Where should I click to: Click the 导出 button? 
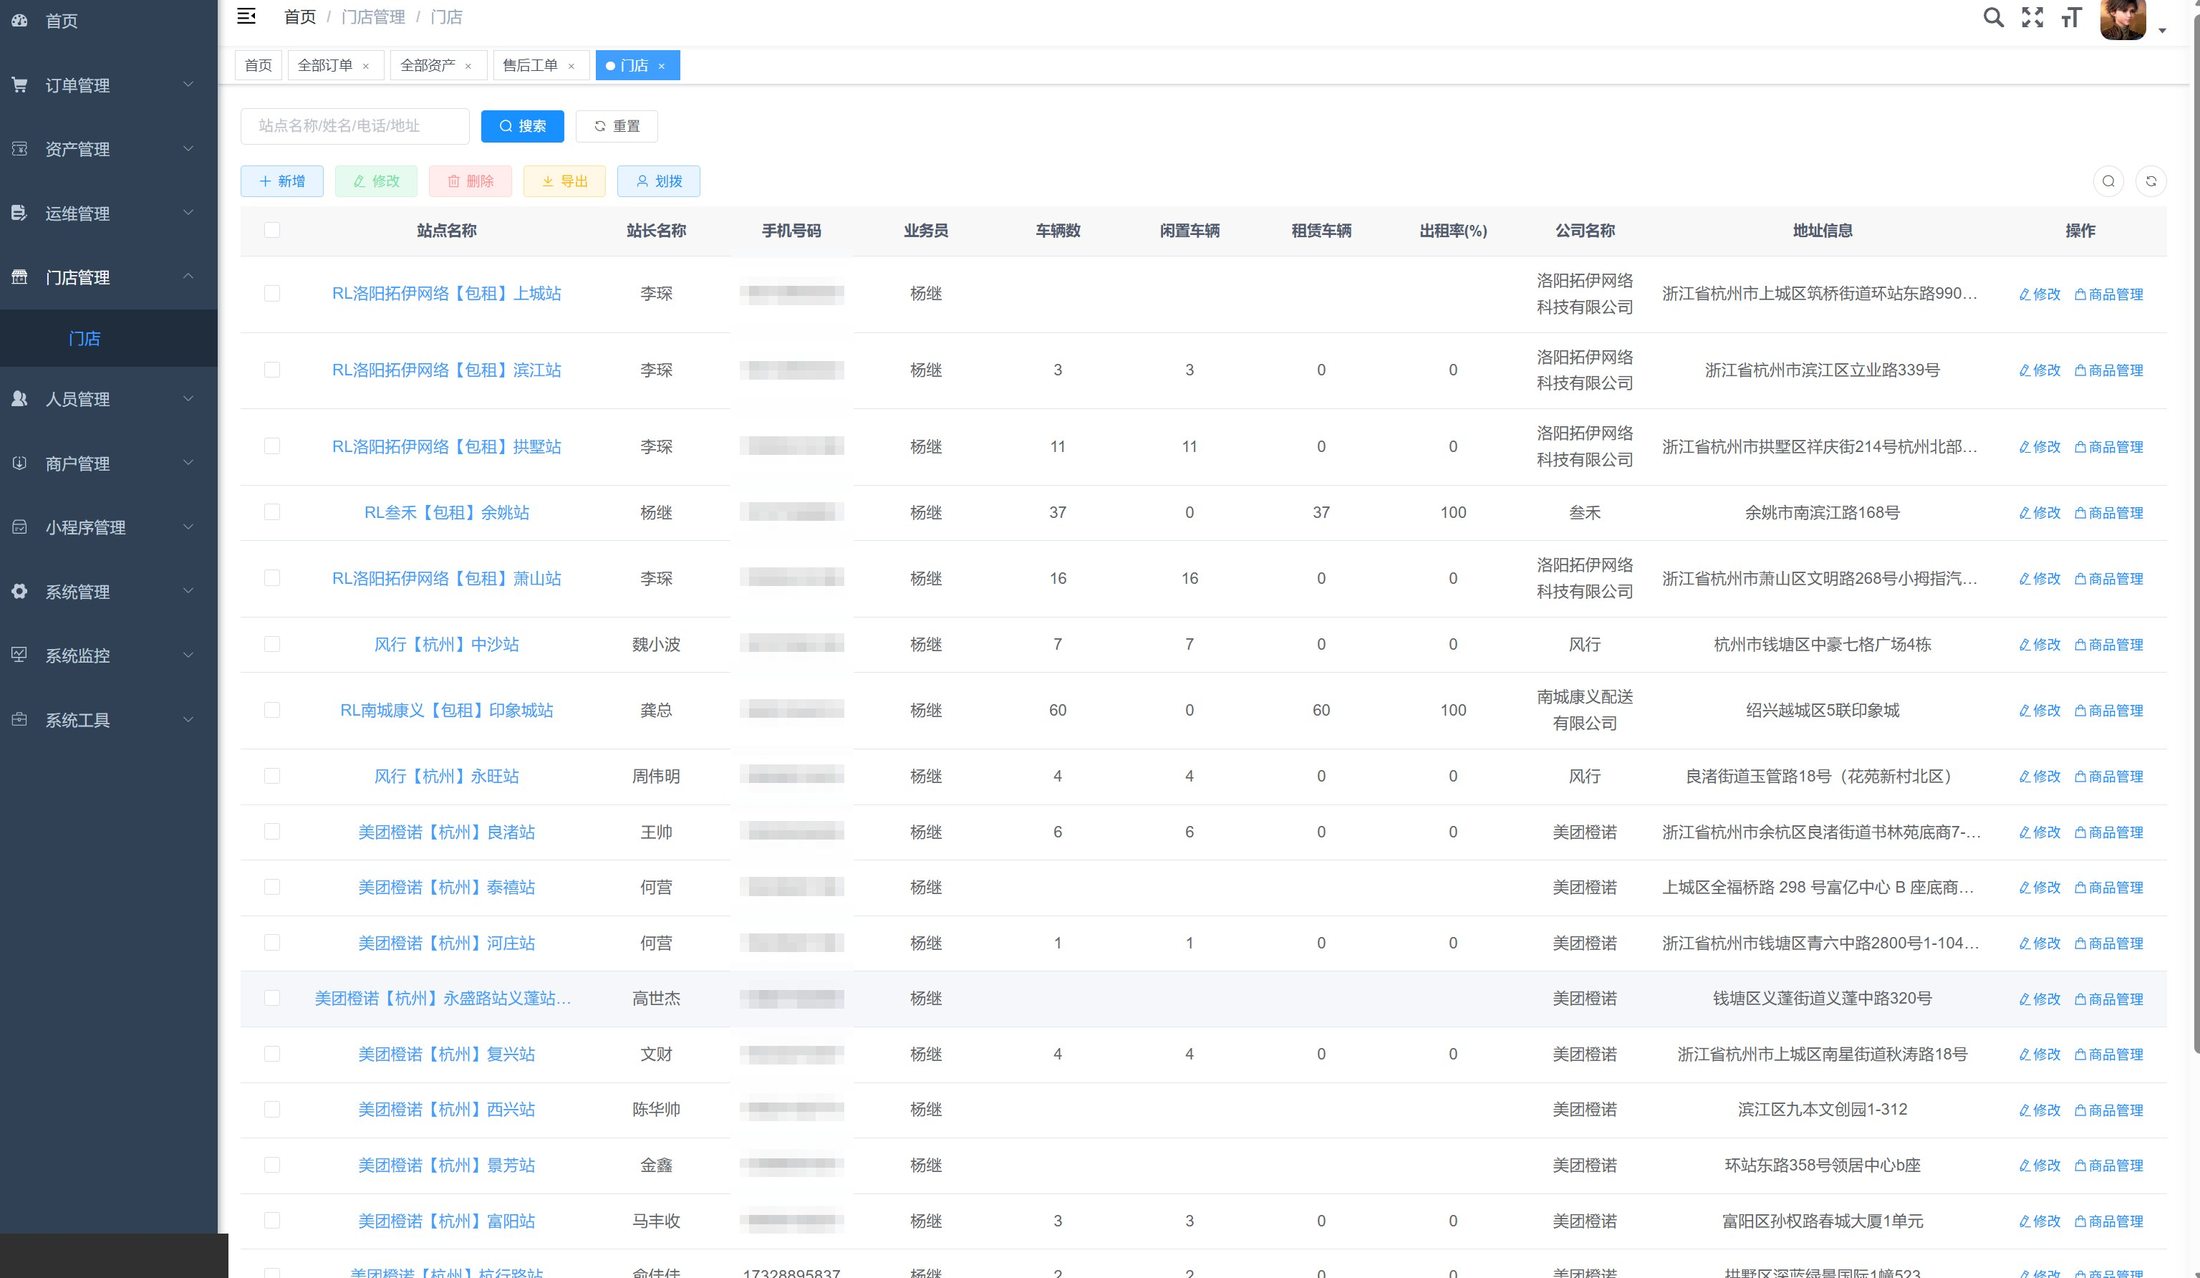(564, 182)
